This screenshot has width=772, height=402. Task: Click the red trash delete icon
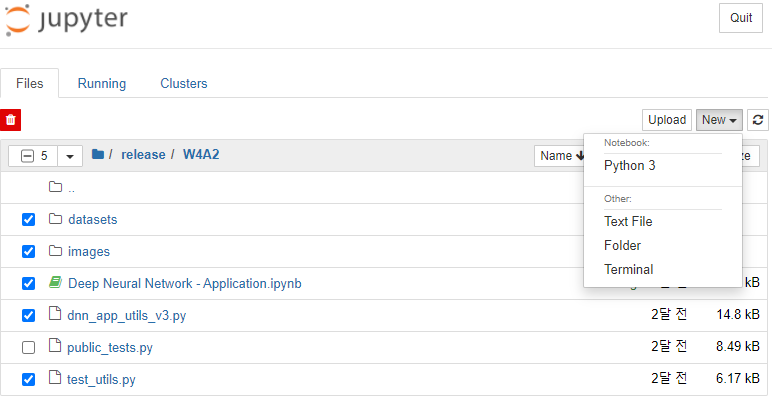point(10,120)
